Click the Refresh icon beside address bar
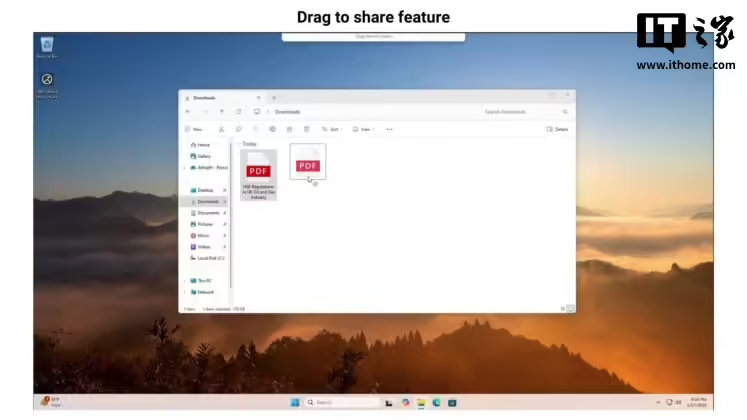This screenshot has height=420, width=747. pos(238,112)
